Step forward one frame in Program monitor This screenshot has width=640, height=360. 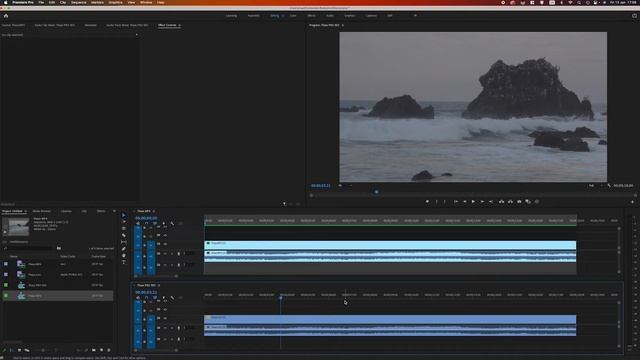[x=482, y=202]
